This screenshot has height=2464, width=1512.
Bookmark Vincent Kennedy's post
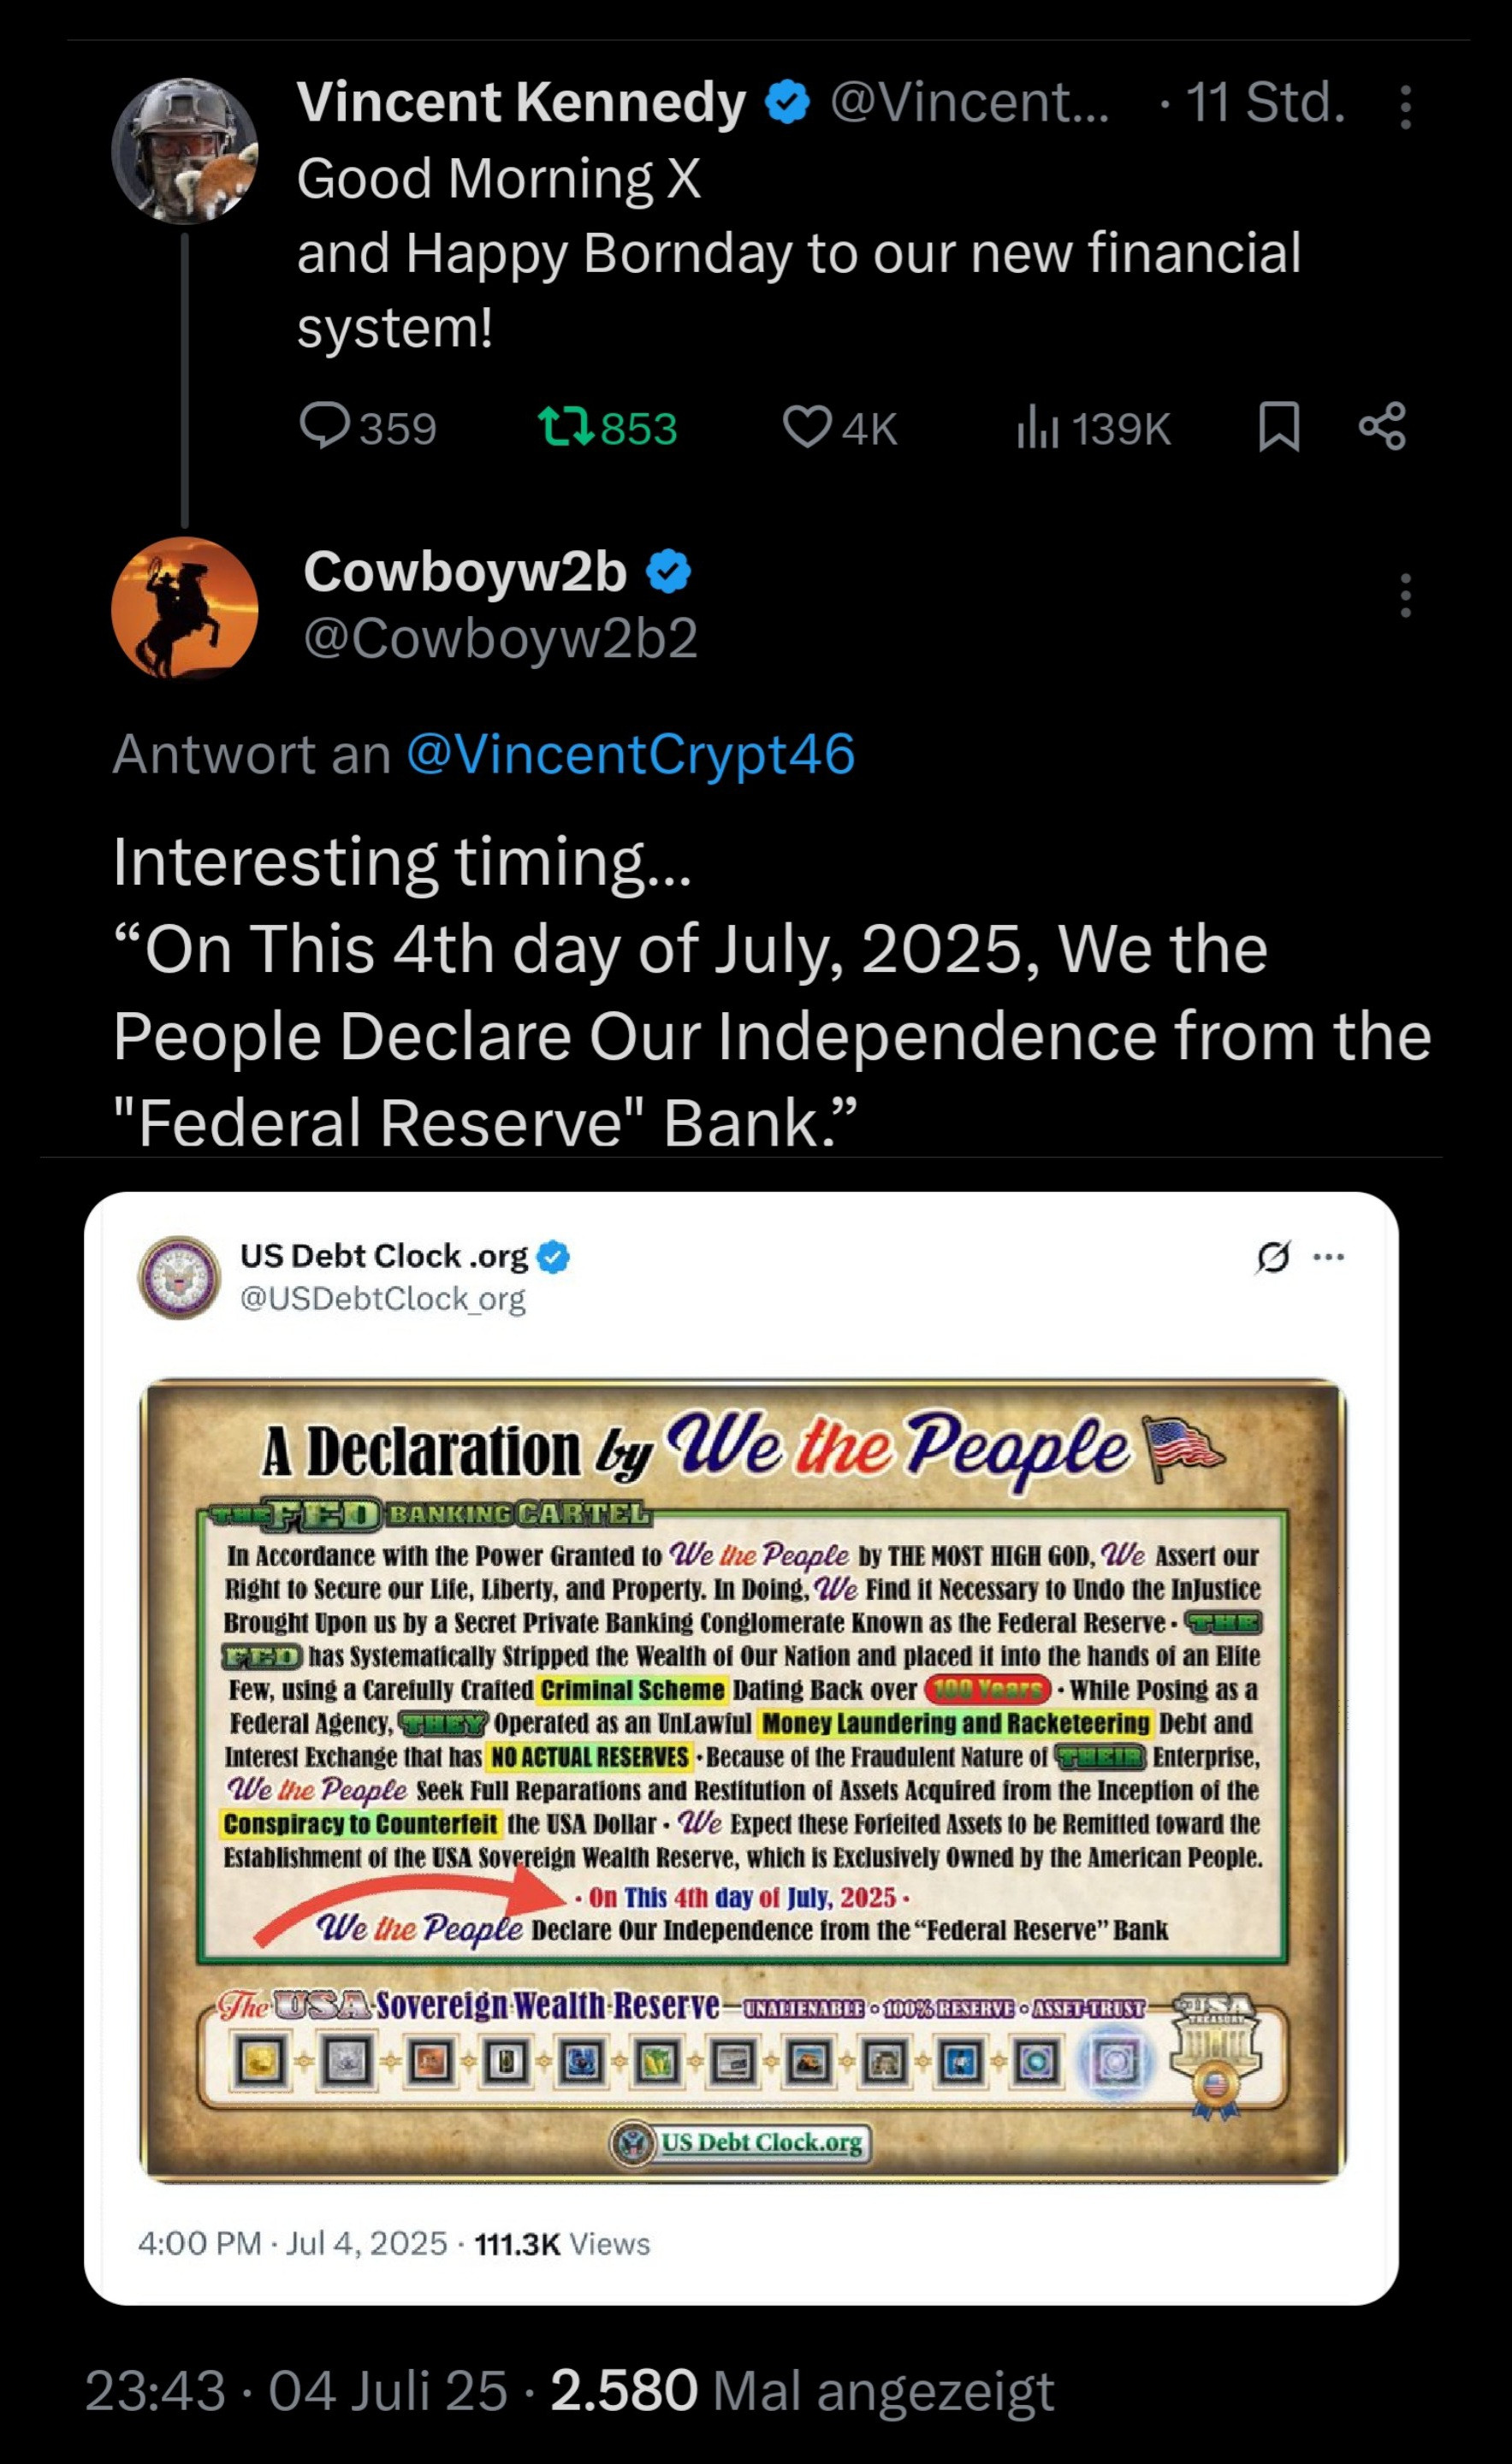(x=1279, y=427)
